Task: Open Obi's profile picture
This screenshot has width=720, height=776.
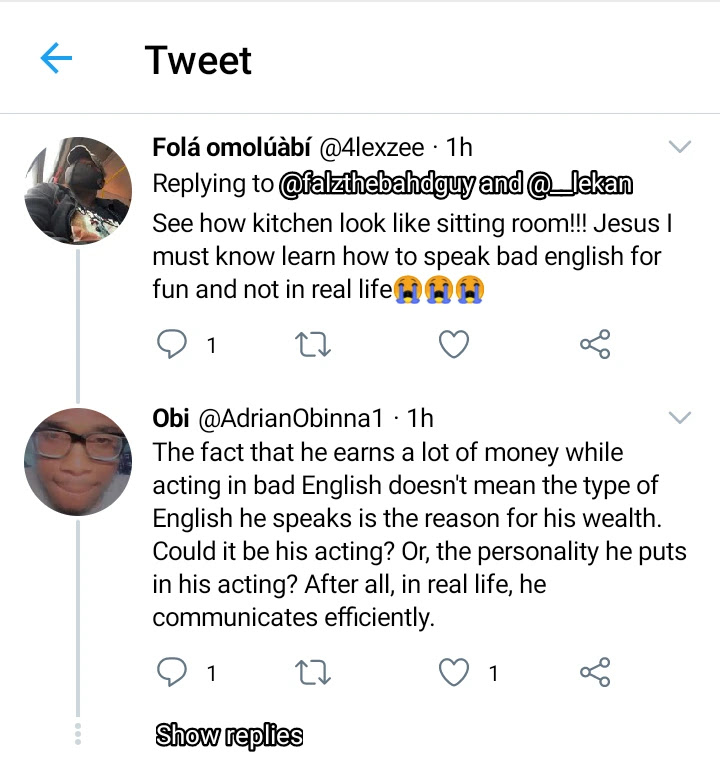Action: (x=77, y=461)
